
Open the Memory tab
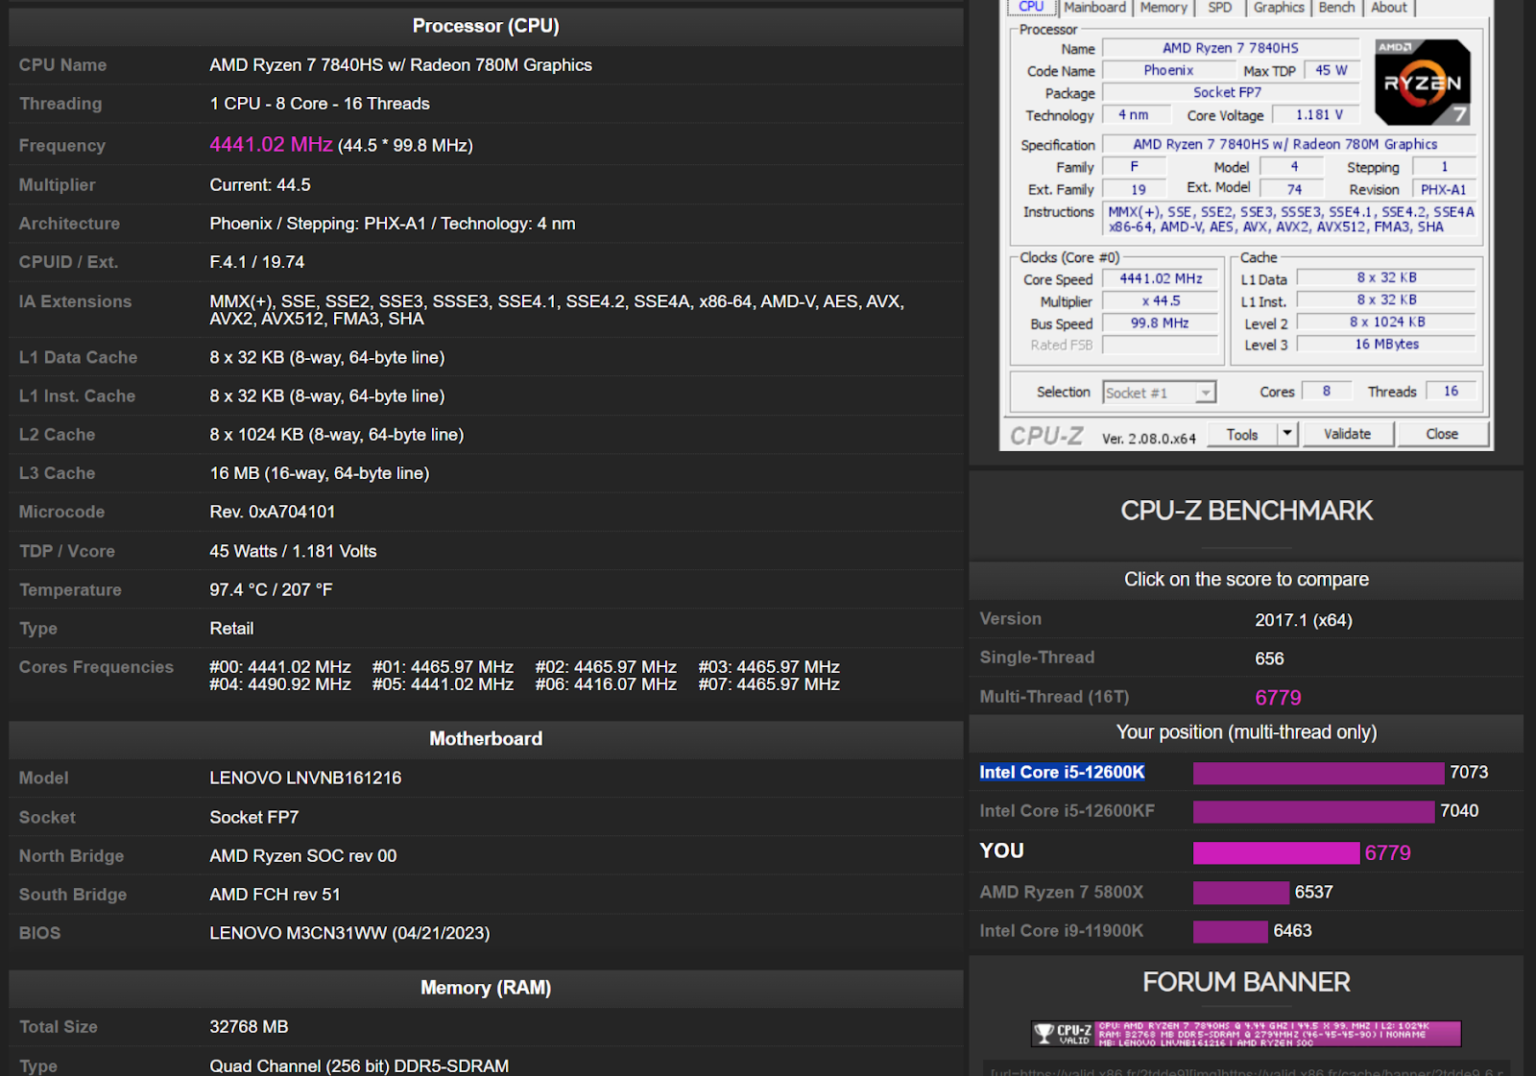coord(1163,8)
